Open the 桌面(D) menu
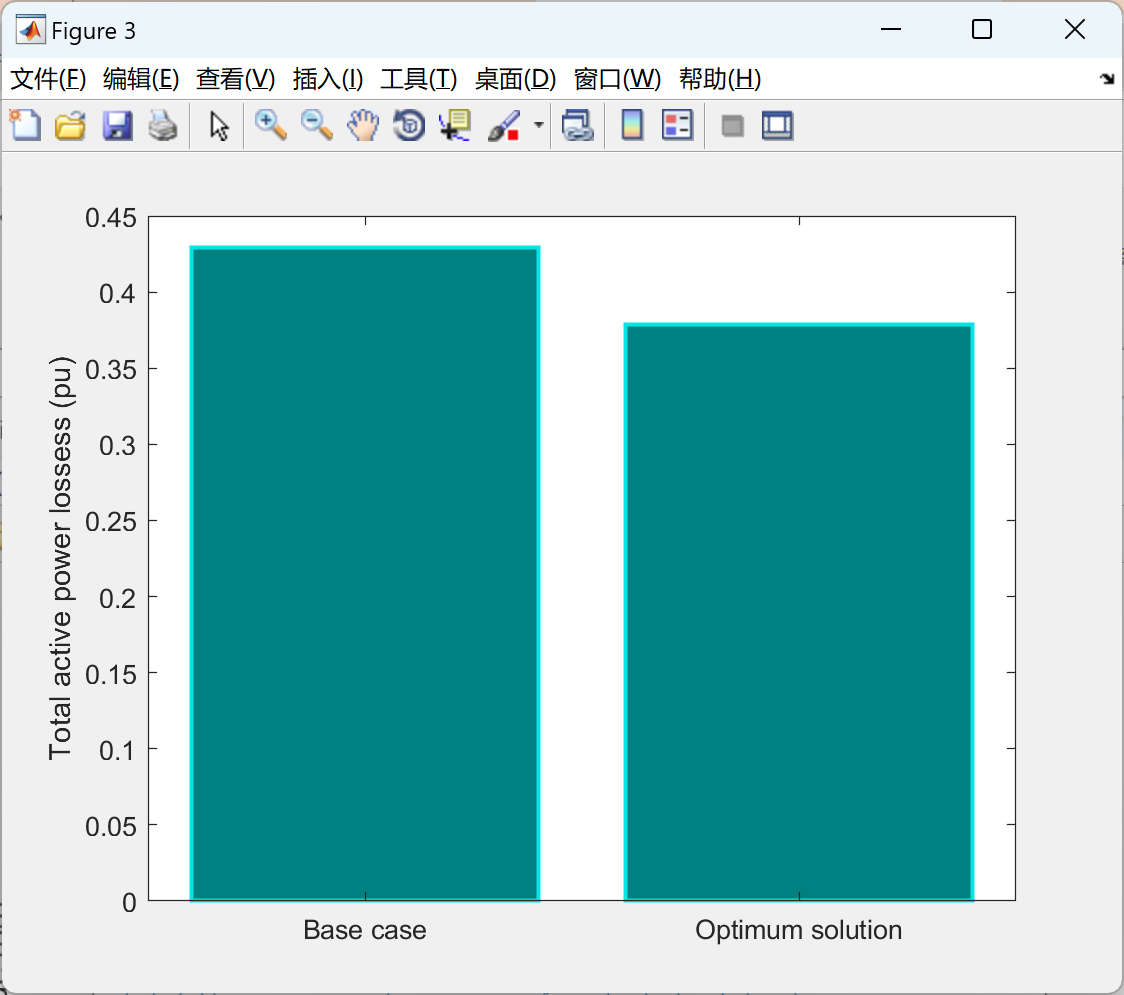The image size is (1124, 995). pyautogui.click(x=515, y=79)
